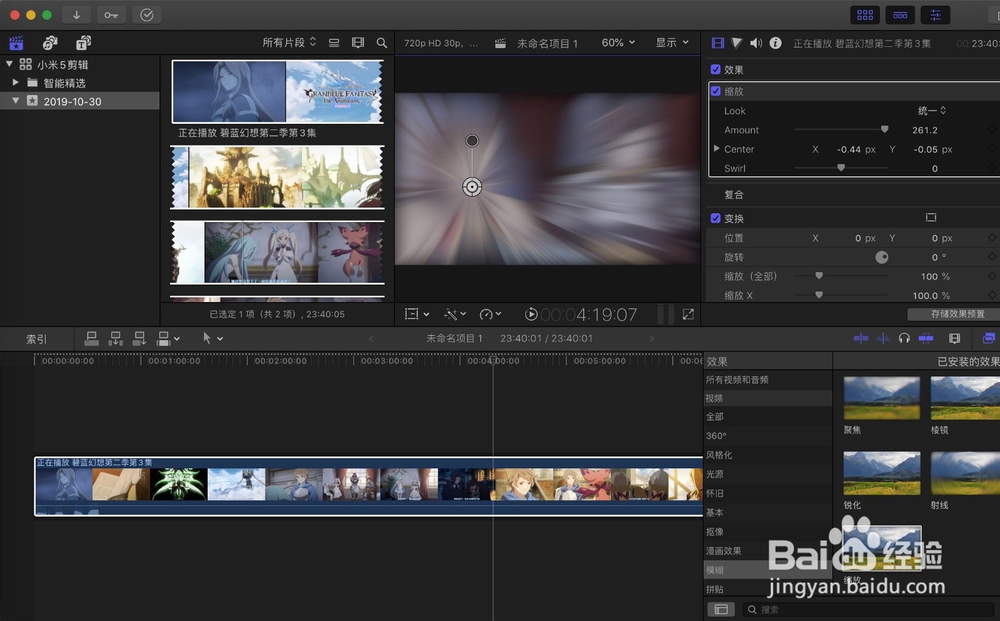The height and width of the screenshot is (621, 1000).
Task: Expand Center parameter disclosure triangle
Action: (716, 149)
